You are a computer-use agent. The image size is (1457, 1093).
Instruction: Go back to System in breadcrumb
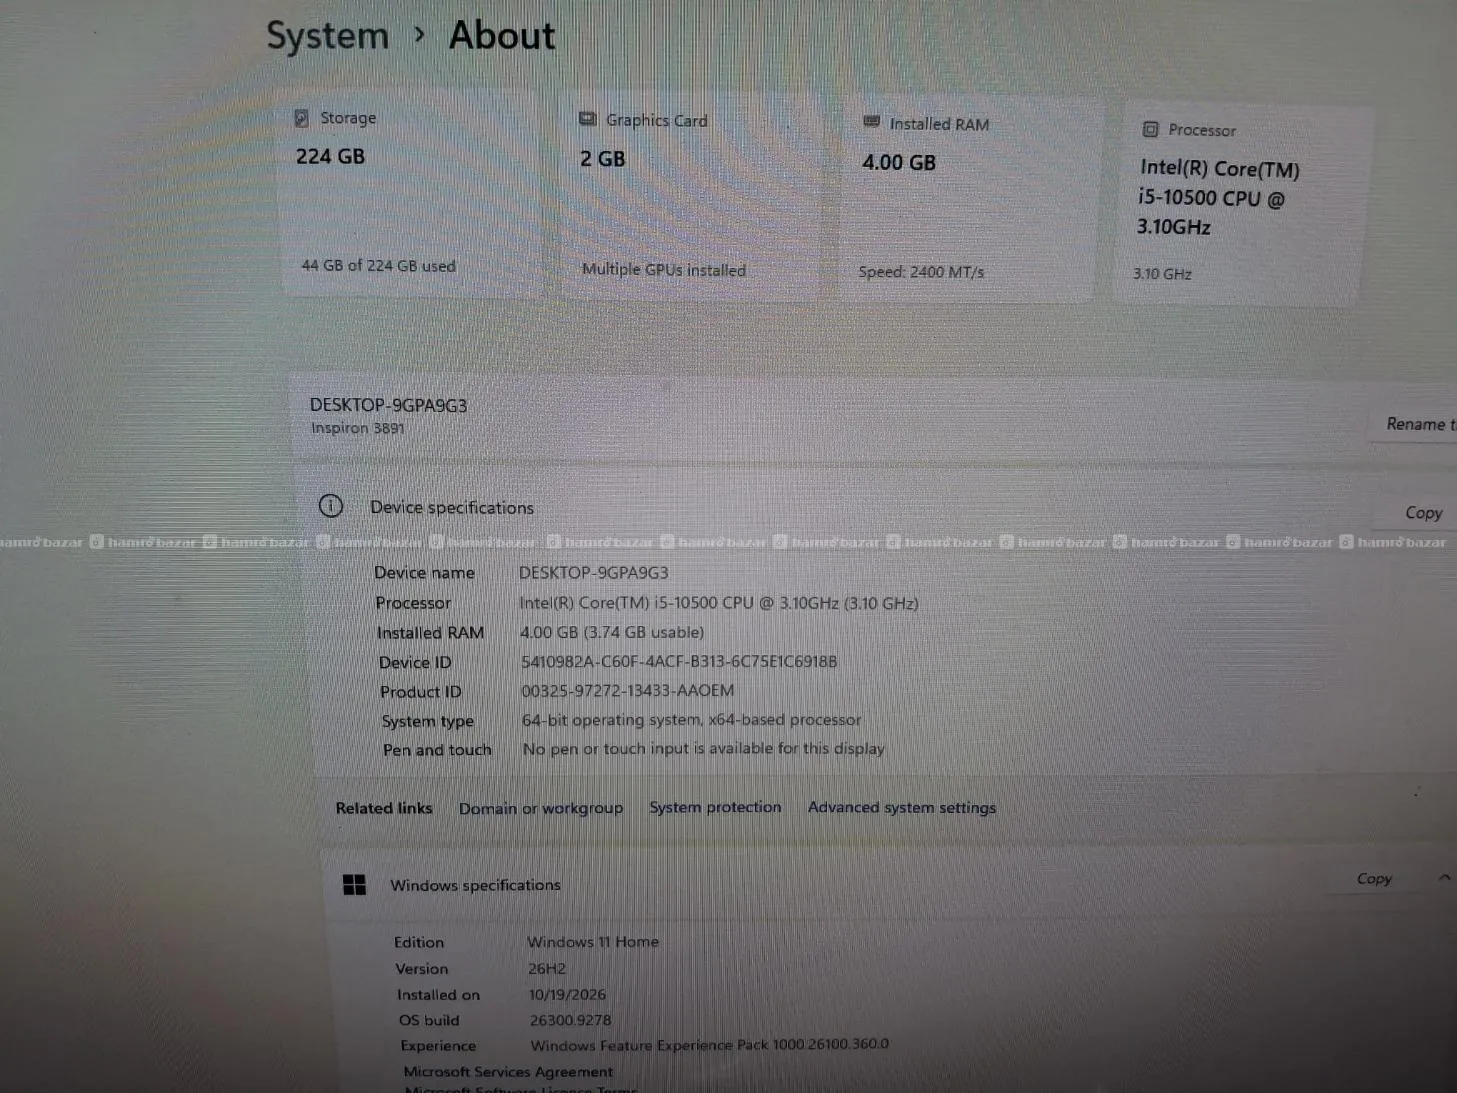click(327, 36)
